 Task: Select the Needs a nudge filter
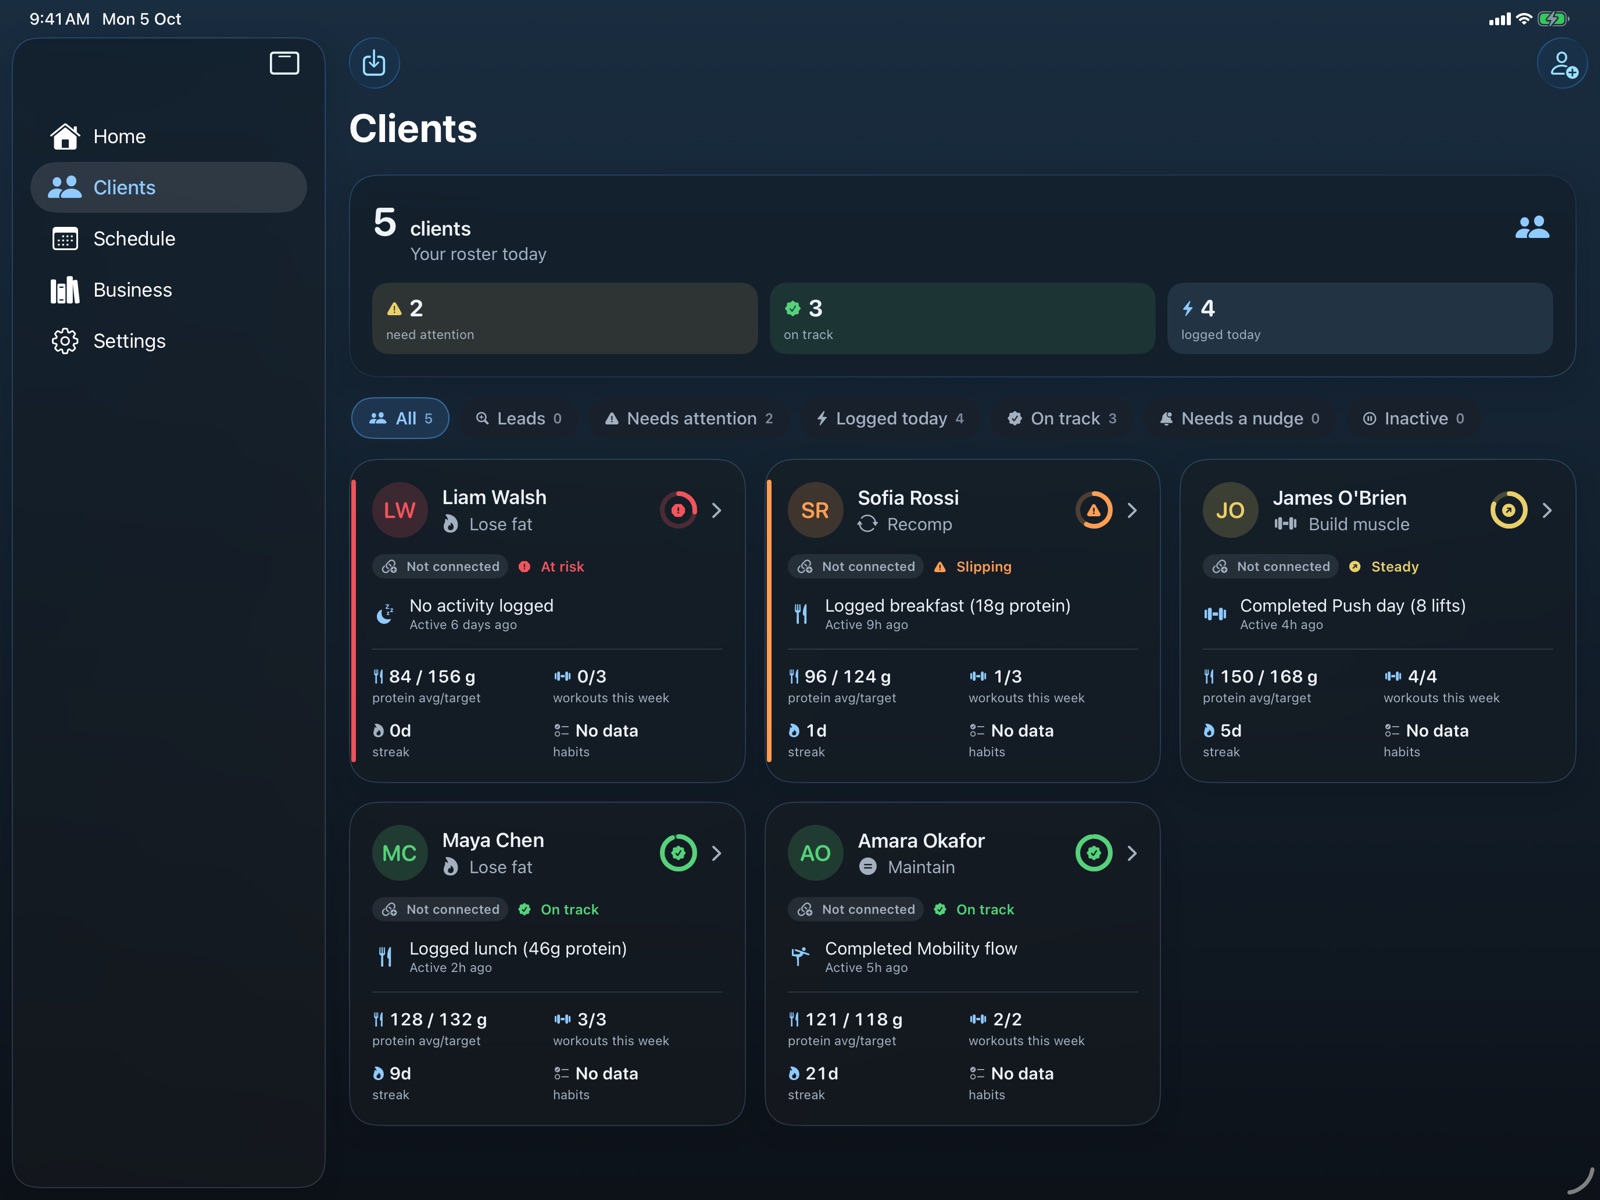(1239, 418)
